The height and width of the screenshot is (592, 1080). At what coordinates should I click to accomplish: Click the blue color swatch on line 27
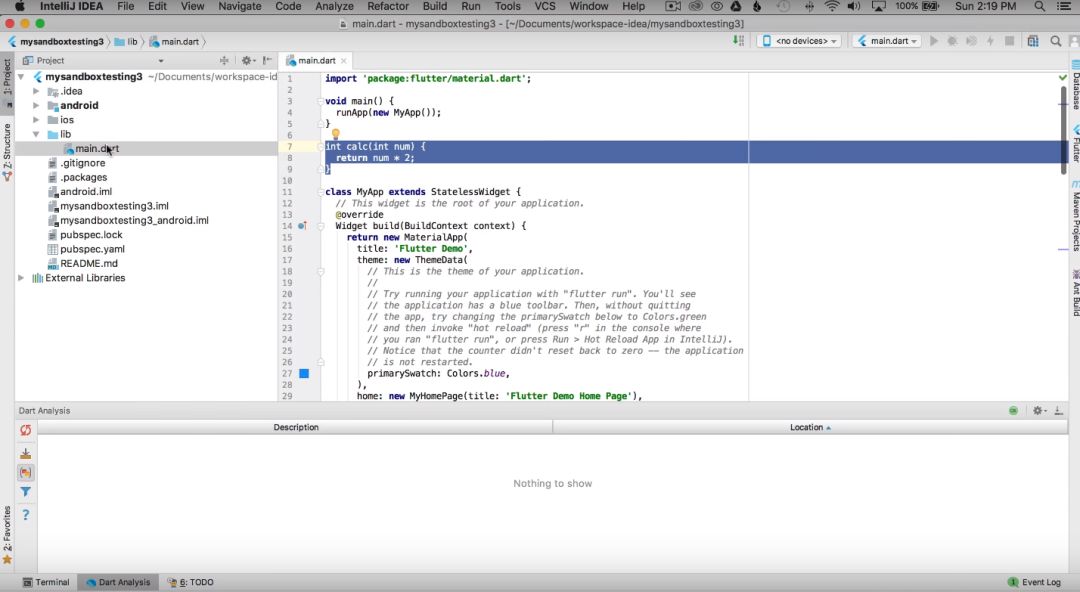(x=304, y=374)
